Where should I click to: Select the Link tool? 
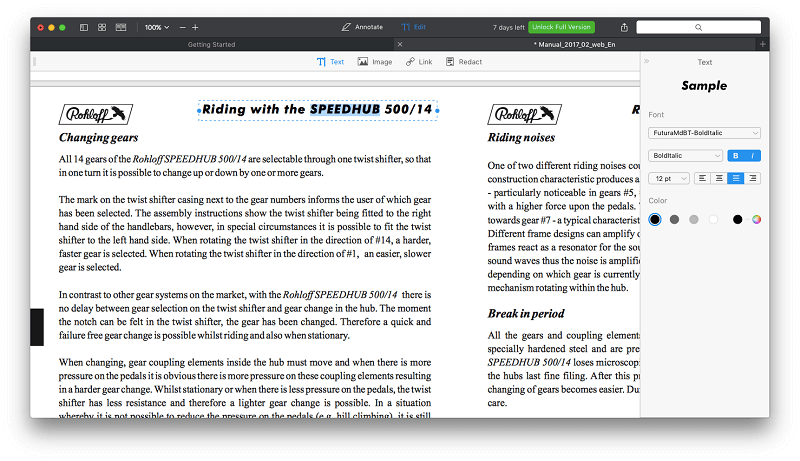(x=419, y=62)
